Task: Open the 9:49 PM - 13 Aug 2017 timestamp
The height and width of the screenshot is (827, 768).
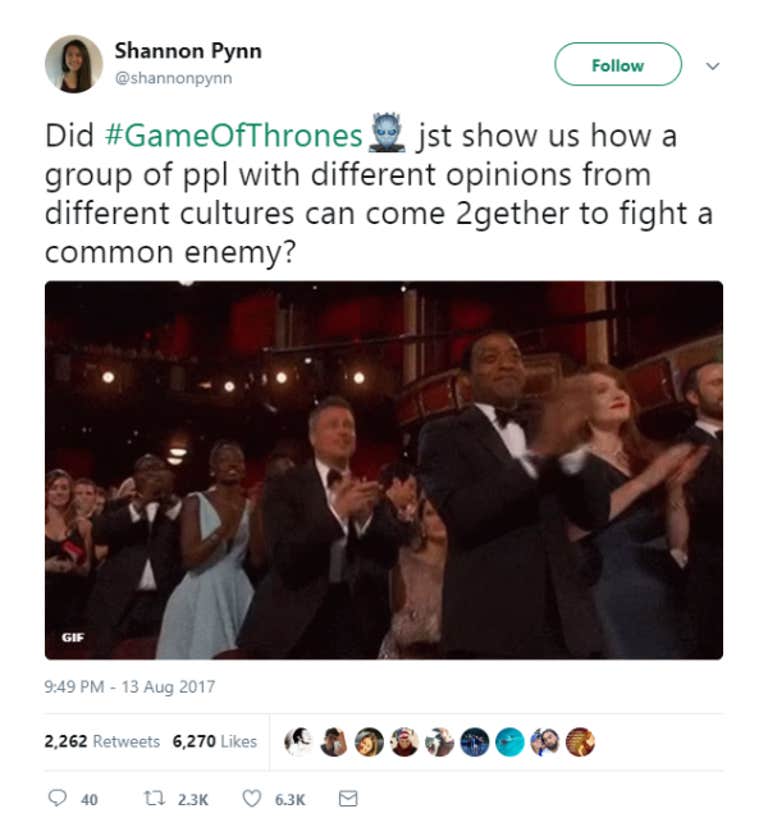Action: [x=130, y=686]
